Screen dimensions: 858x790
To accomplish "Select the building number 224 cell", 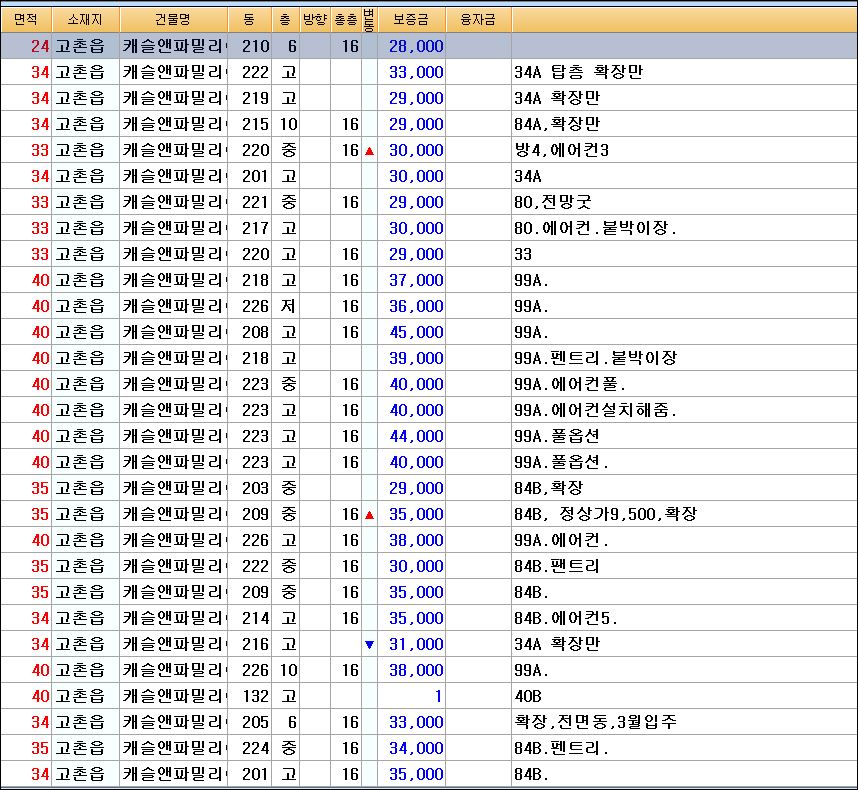I will coord(256,748).
